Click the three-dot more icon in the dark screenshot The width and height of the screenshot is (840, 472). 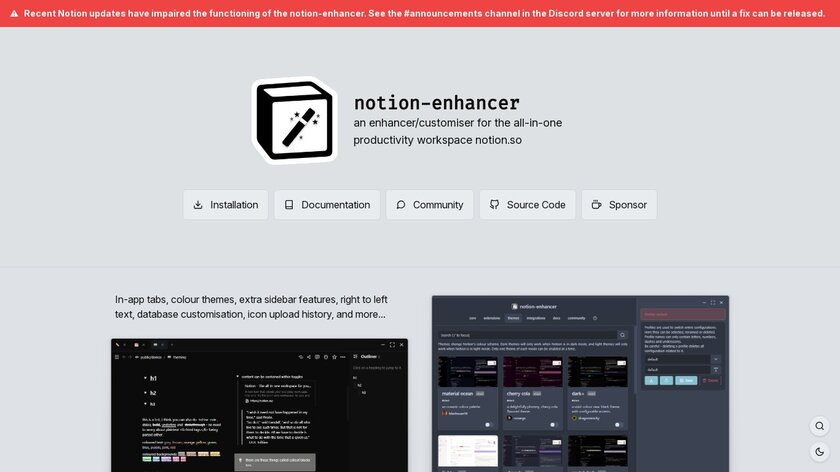pyautogui.click(x=343, y=357)
